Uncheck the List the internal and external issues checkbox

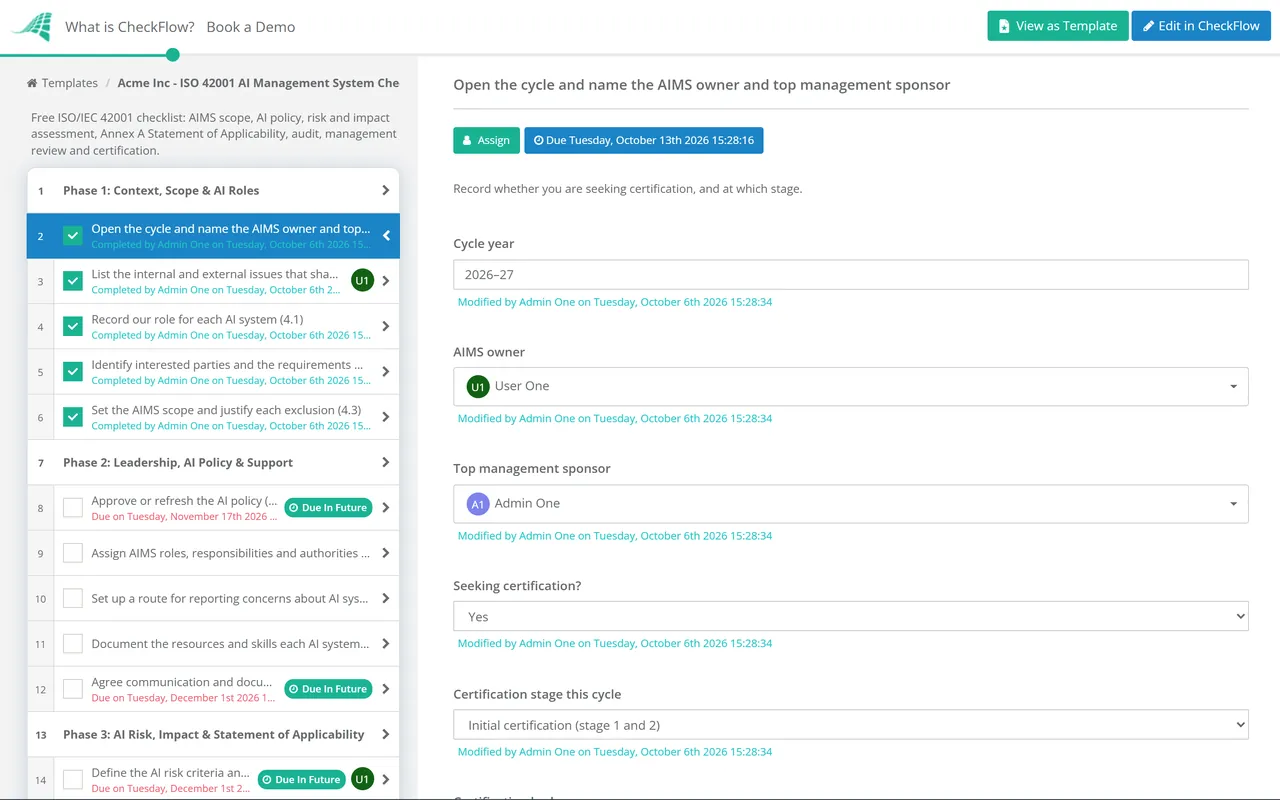[x=73, y=281]
